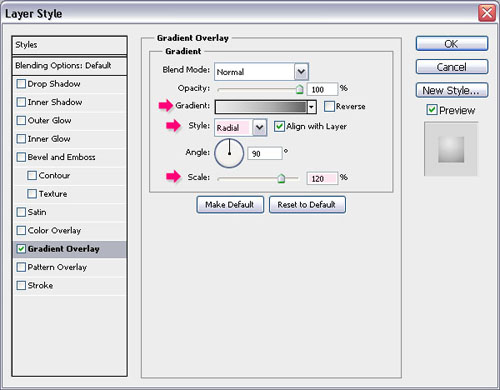Viewport: 500px width, 390px height.
Task: Close the Layer Style dialog
Action: click(x=487, y=13)
